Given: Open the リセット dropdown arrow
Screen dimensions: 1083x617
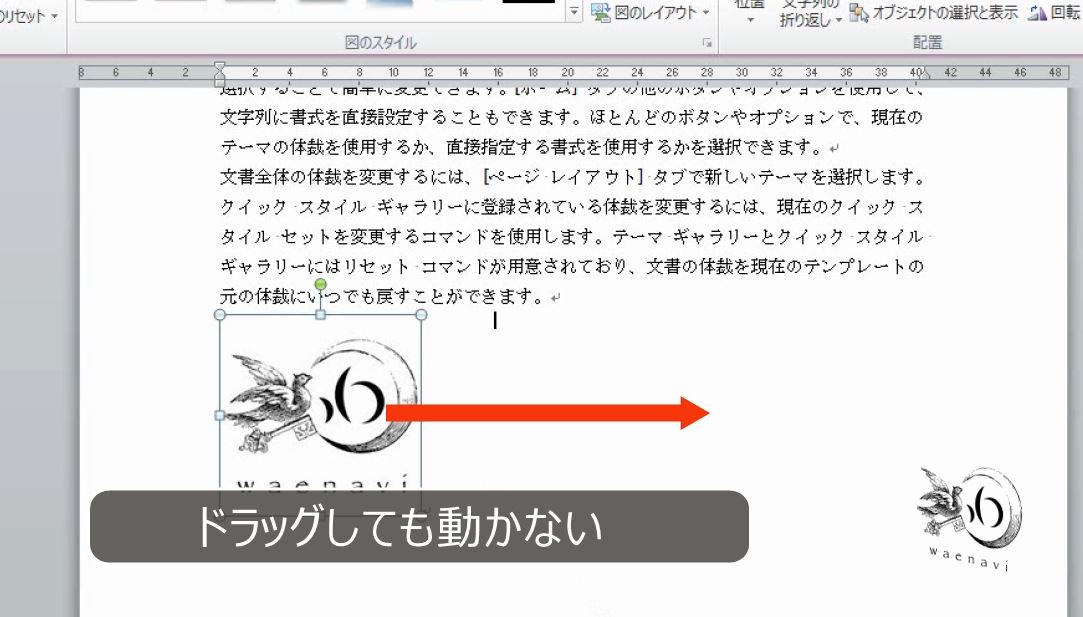Looking at the screenshot, I should coord(55,16).
